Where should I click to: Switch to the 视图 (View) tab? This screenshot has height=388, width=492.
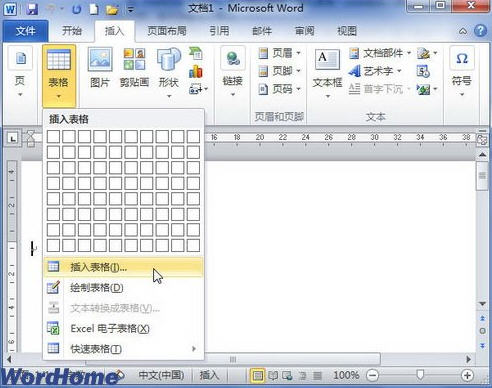347,31
